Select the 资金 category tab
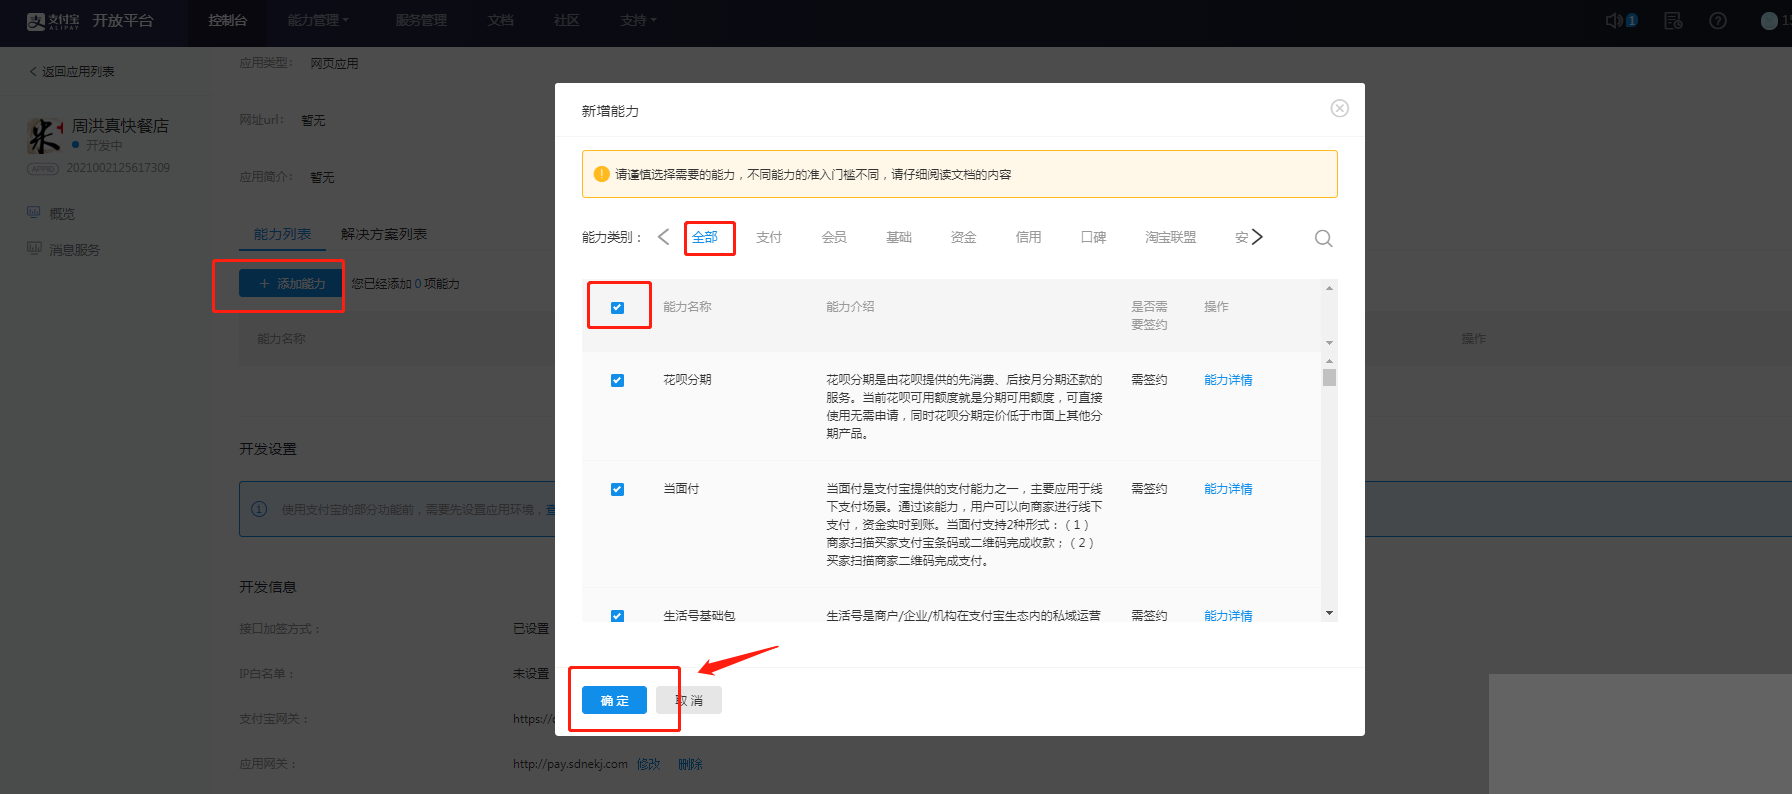Screen dimensions: 1792x794 click(964, 237)
